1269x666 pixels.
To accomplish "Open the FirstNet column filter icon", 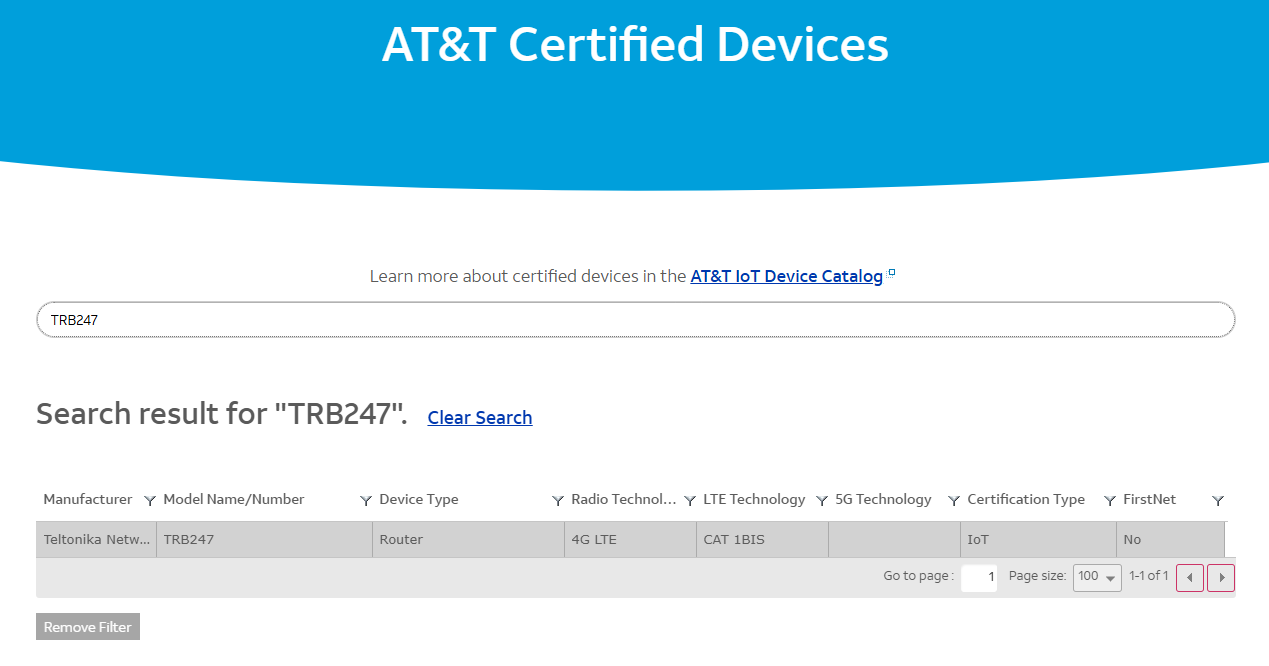I will 1218,500.
